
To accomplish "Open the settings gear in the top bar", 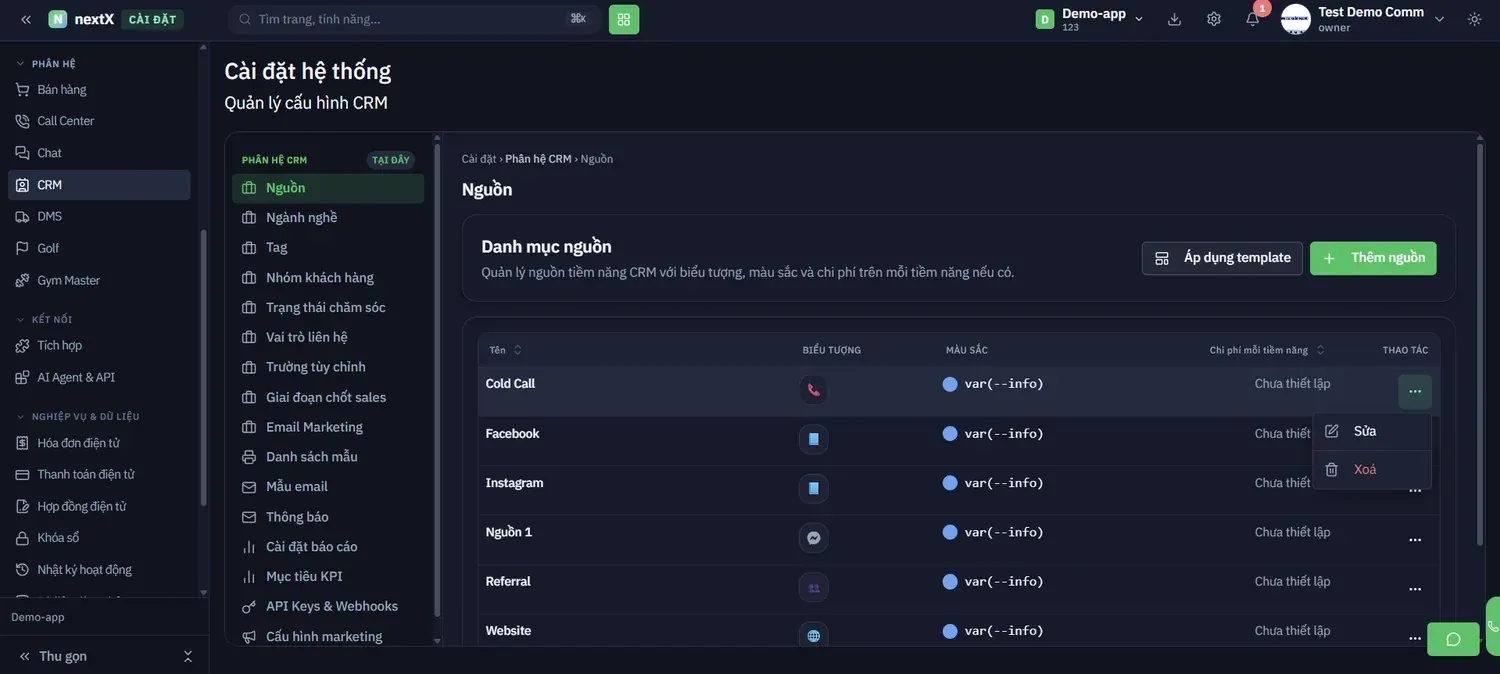I will [1214, 19].
